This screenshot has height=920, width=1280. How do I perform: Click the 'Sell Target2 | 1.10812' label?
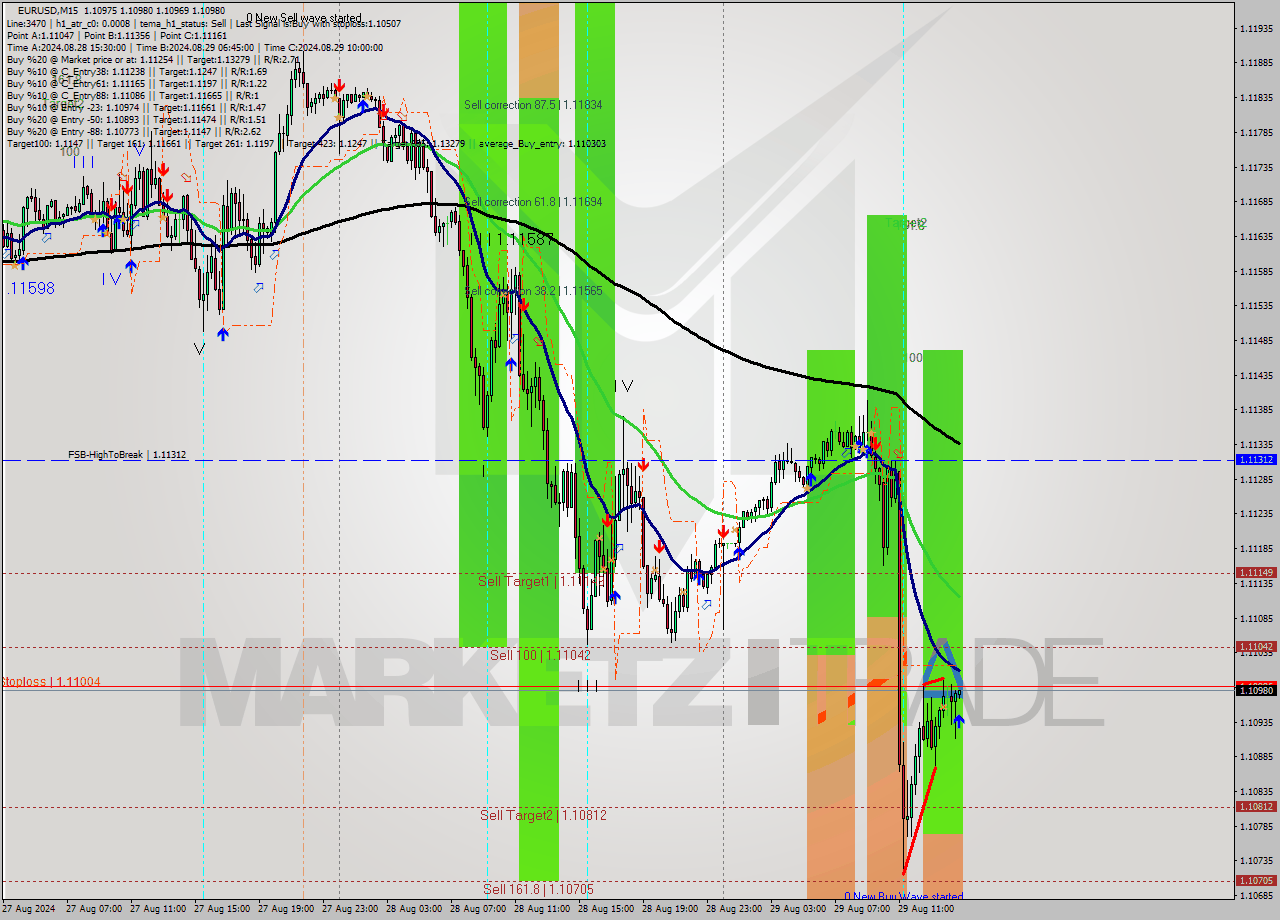[543, 815]
